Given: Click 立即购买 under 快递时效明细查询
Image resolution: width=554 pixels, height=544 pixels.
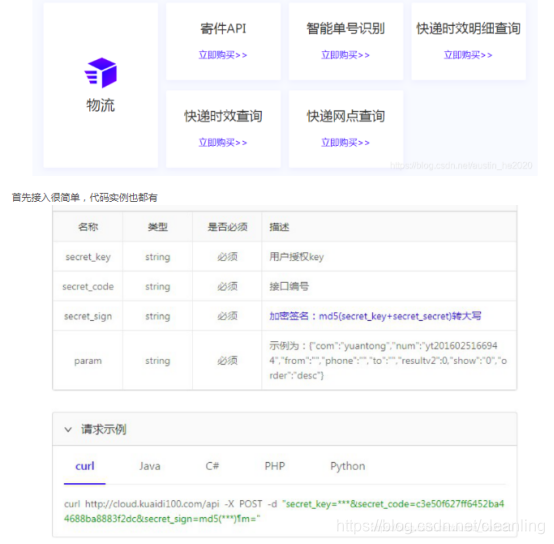Looking at the screenshot, I should click(x=468, y=55).
